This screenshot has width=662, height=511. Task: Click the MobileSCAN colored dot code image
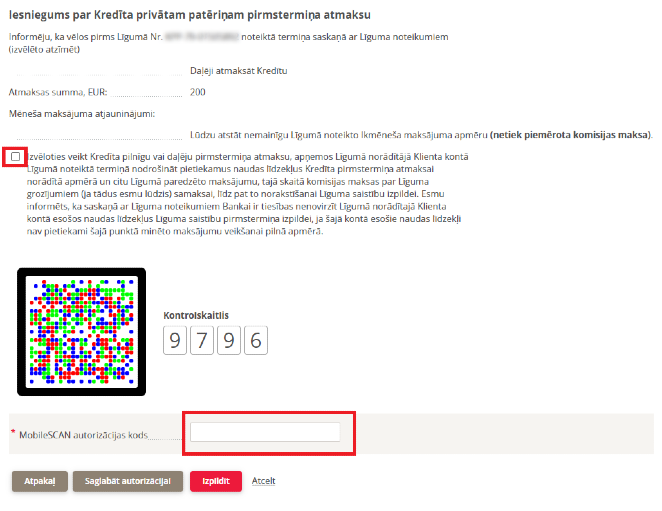click(82, 332)
